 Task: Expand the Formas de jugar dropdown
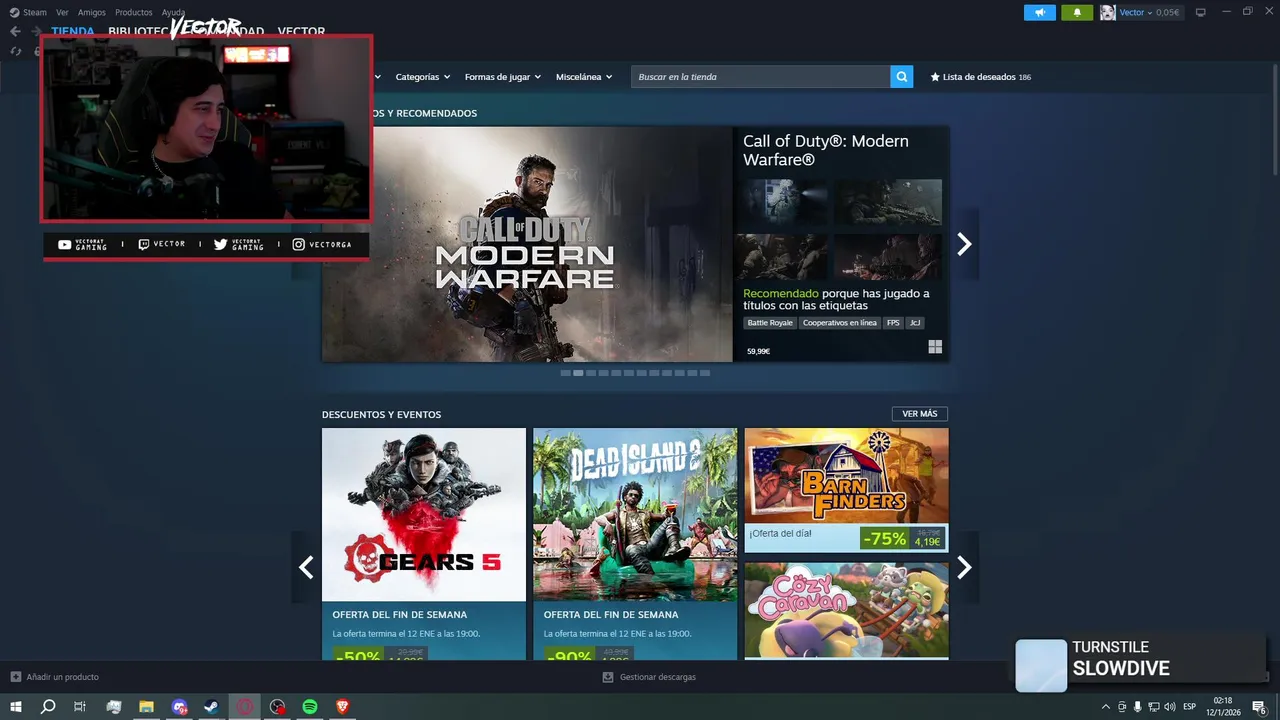tap(502, 77)
